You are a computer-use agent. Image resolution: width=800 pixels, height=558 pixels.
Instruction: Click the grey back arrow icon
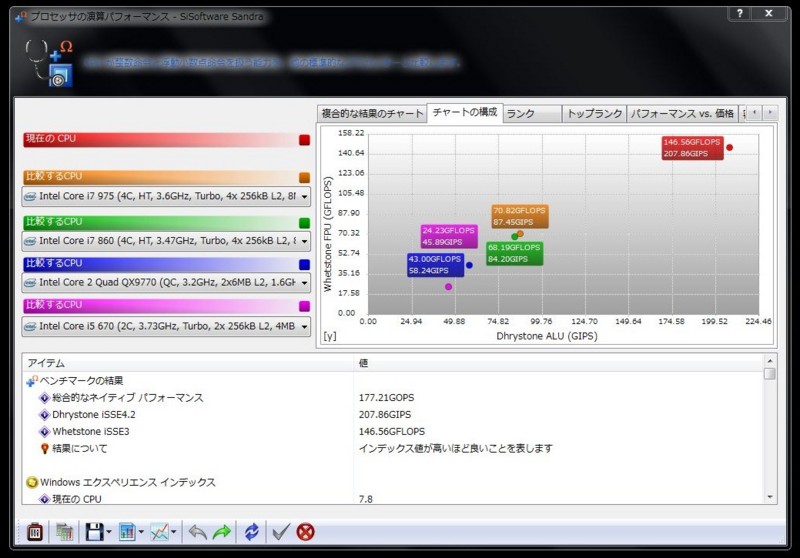point(197,532)
